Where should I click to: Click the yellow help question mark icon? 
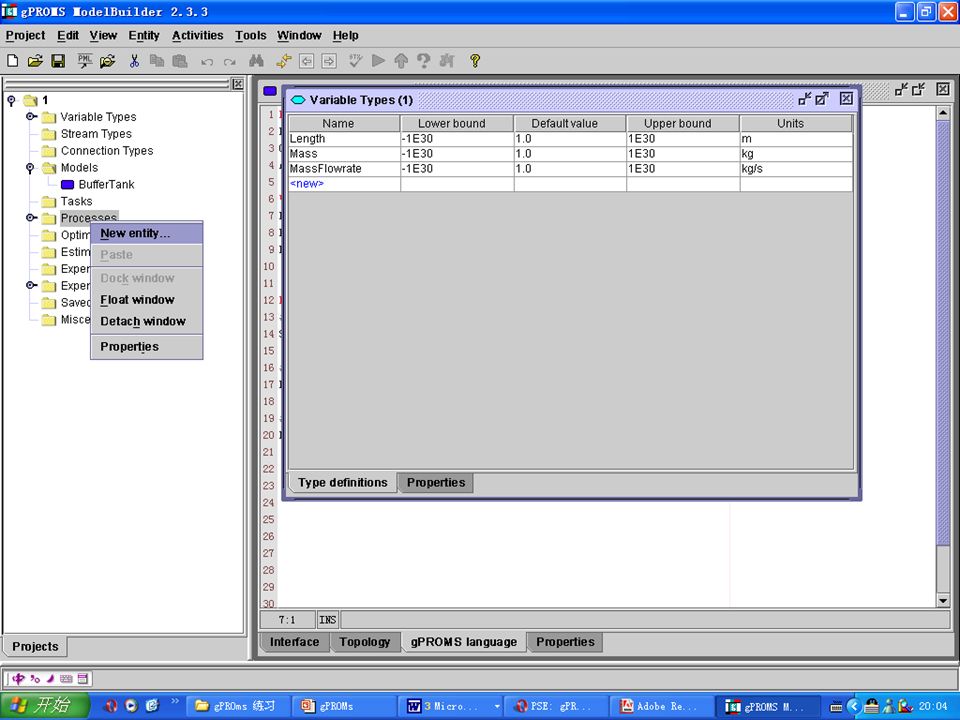474,61
